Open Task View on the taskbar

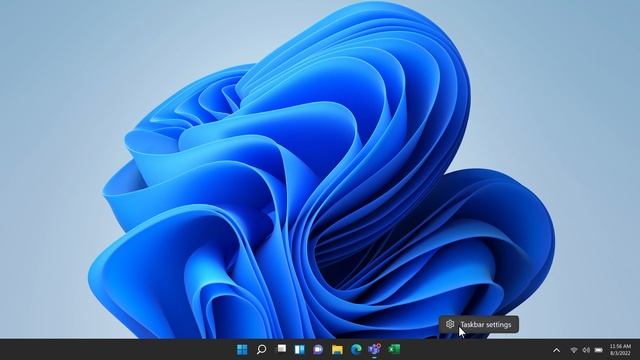pos(282,349)
